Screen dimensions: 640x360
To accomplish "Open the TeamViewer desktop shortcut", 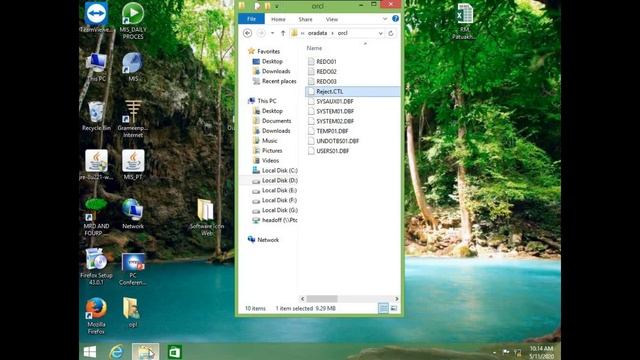I will pos(96,17).
